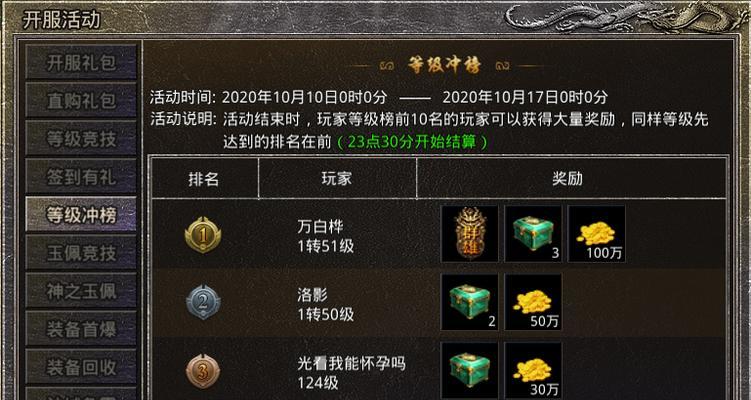The image size is (751, 400).
Task: Go to the 装备回收 tab
Action: click(x=81, y=367)
